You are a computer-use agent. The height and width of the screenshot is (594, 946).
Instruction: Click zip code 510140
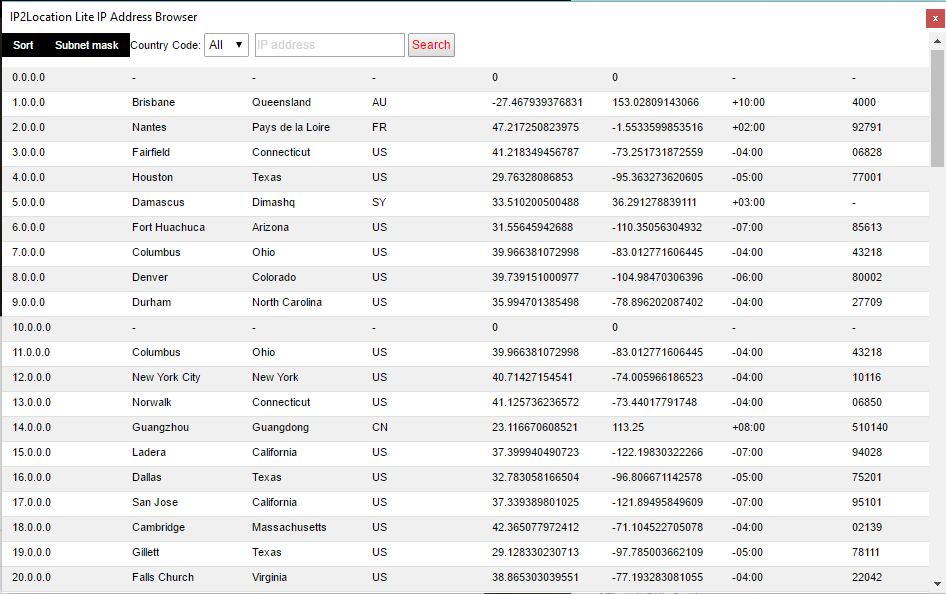(869, 428)
